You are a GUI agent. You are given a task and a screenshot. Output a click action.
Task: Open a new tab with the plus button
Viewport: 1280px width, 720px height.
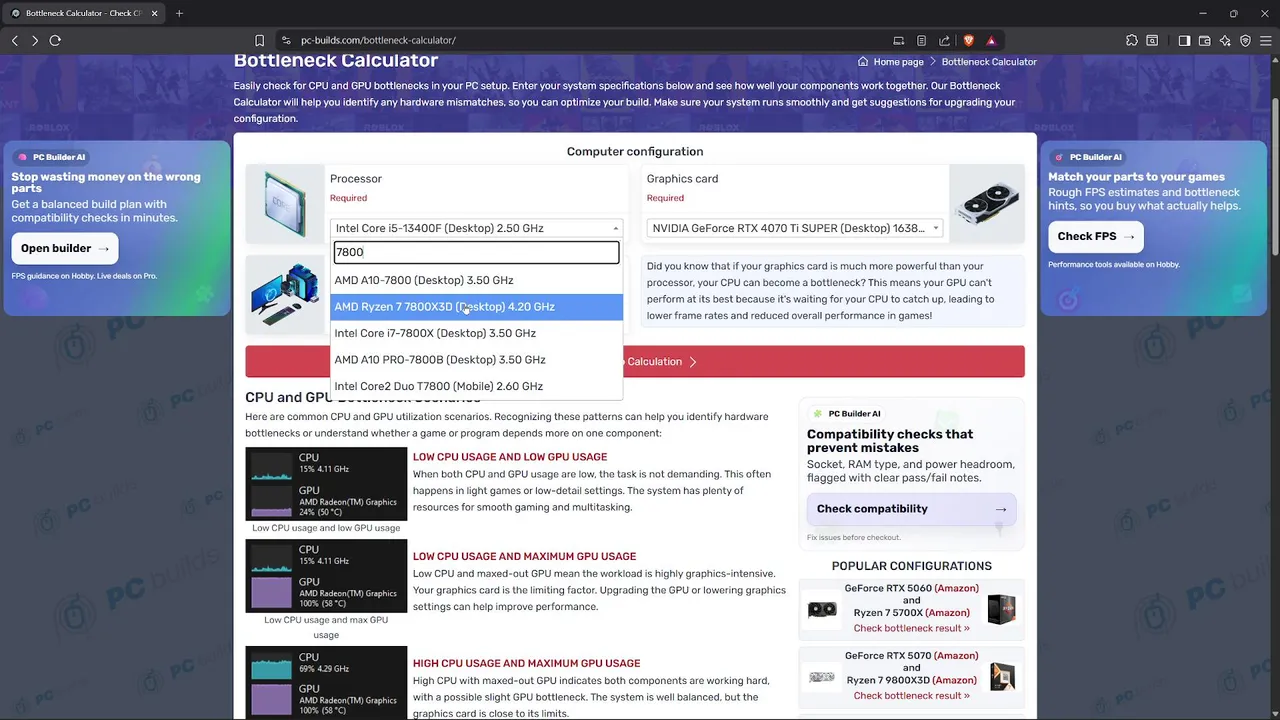(x=179, y=13)
